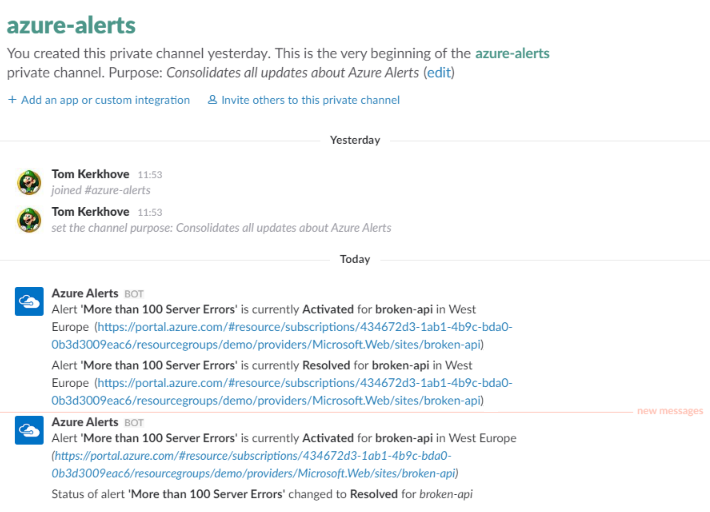The width and height of the screenshot is (710, 512).
Task: Click the 11:53 timestamp on channel purpose message
Action: pos(150,212)
